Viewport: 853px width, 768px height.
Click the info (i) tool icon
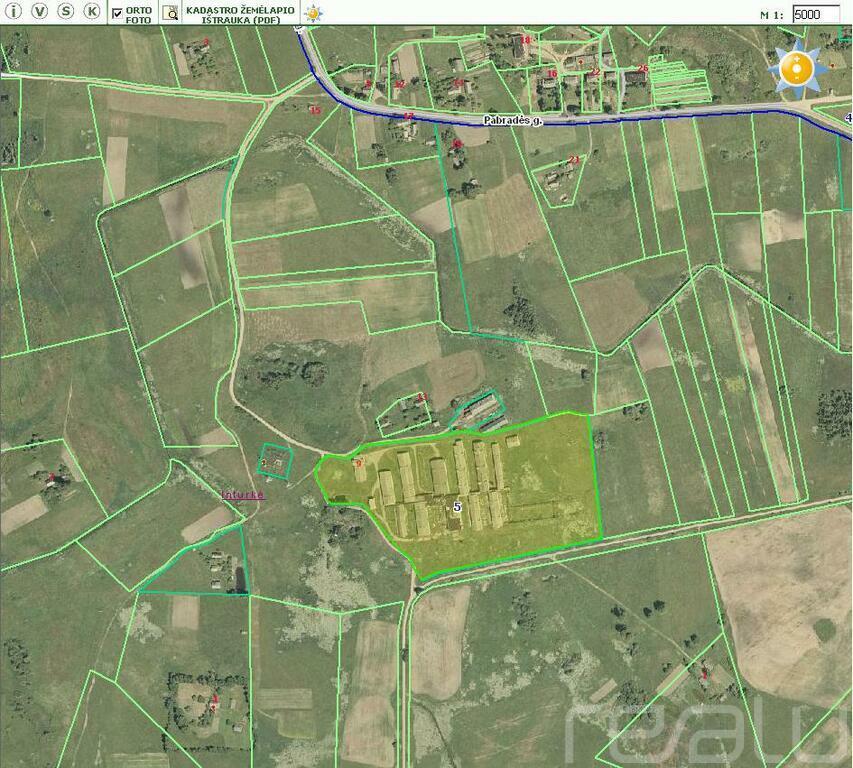(x=14, y=12)
